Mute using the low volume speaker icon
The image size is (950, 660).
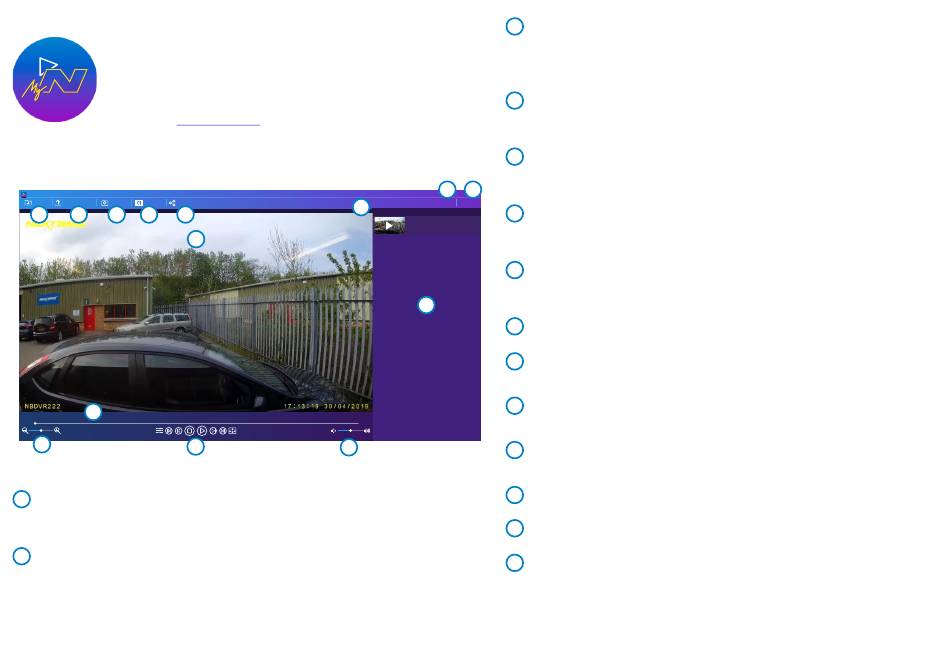[333, 430]
